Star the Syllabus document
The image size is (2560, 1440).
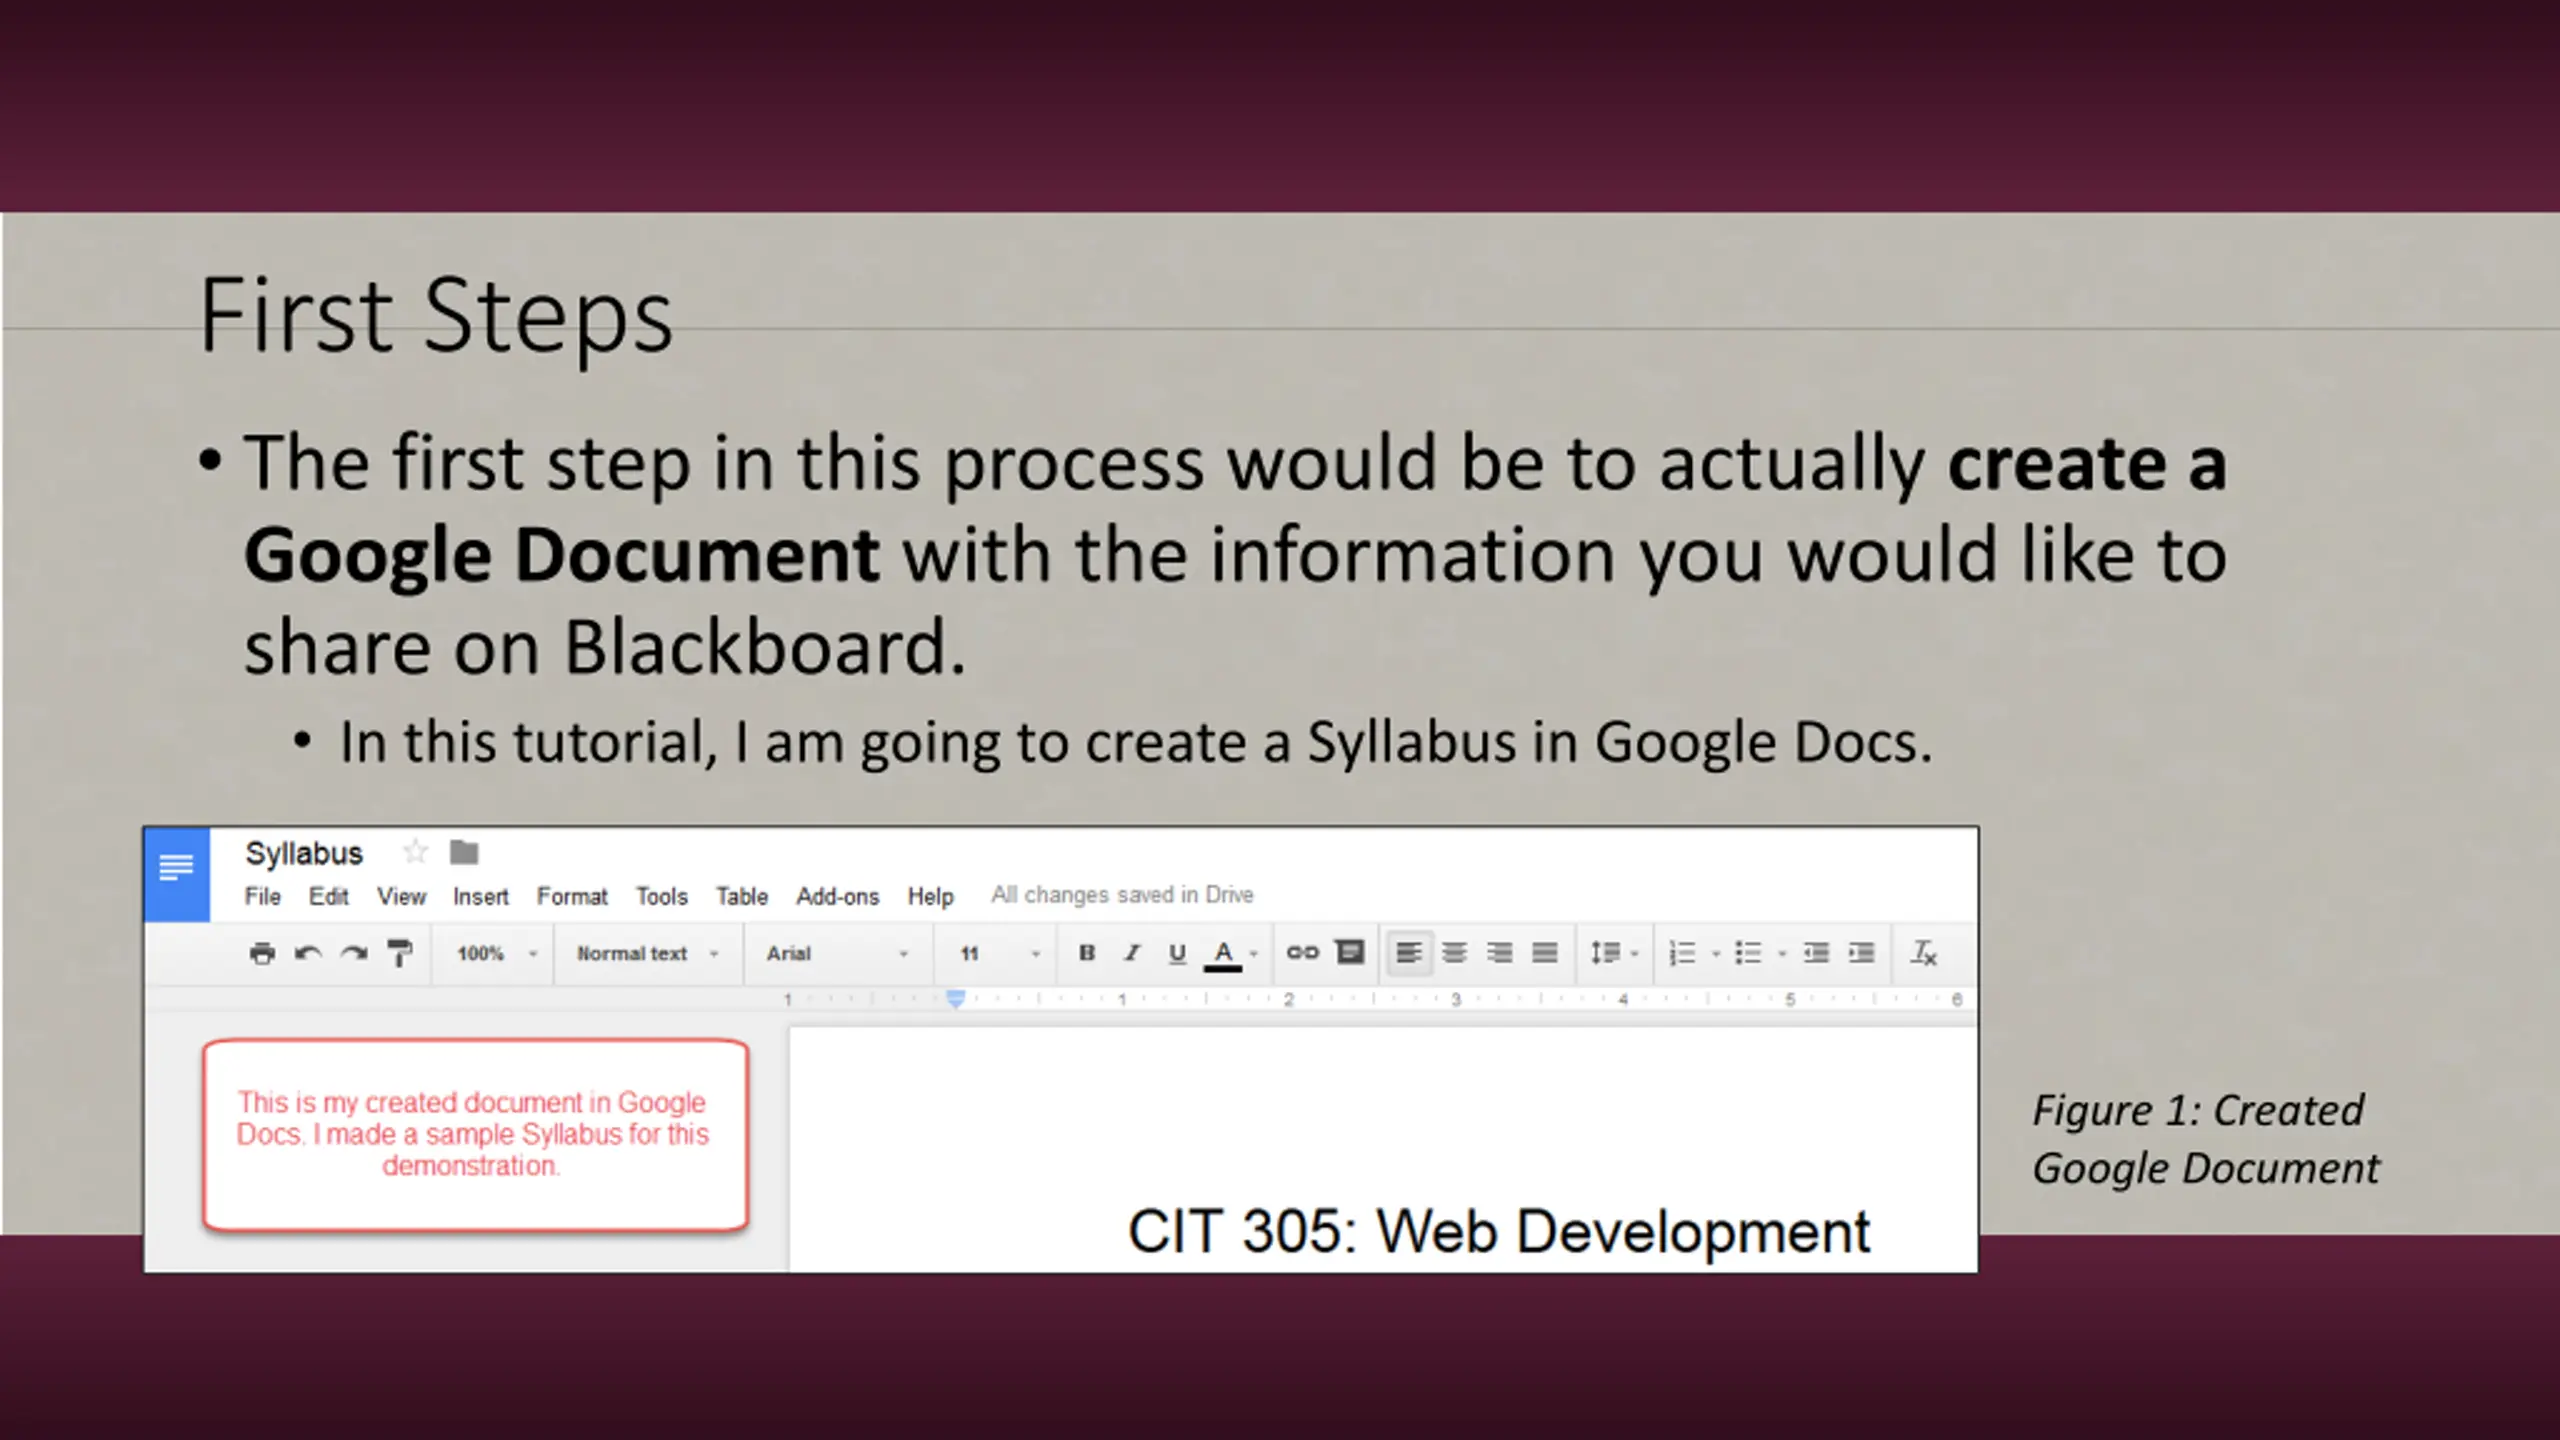coord(415,852)
